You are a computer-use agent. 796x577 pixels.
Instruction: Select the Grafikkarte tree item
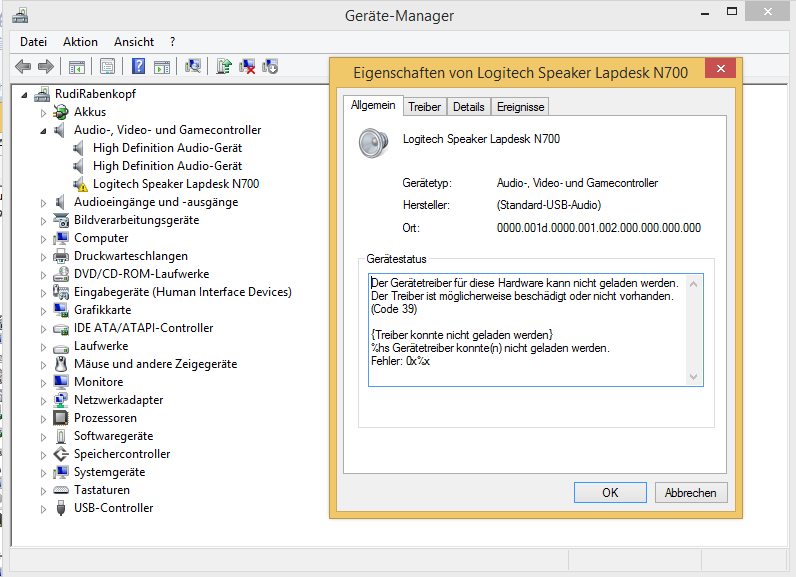coord(103,310)
